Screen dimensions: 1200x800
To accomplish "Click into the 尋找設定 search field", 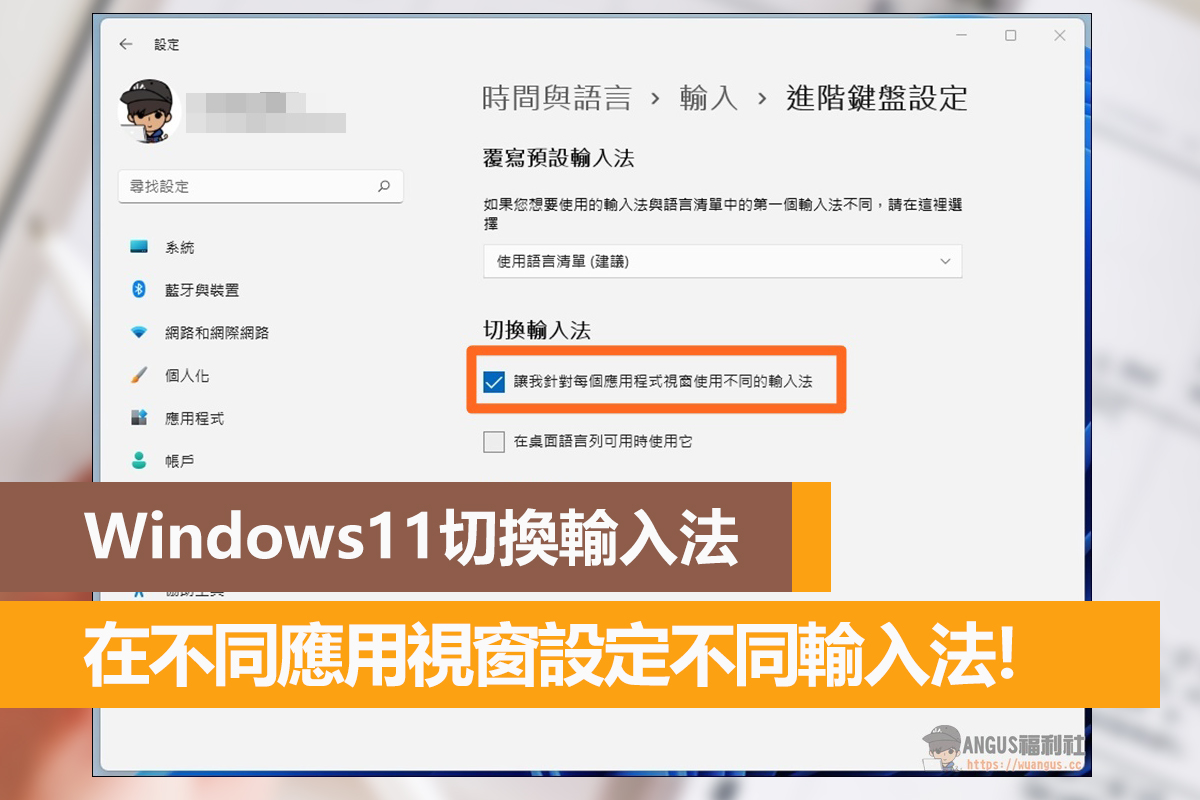I will [x=260, y=187].
